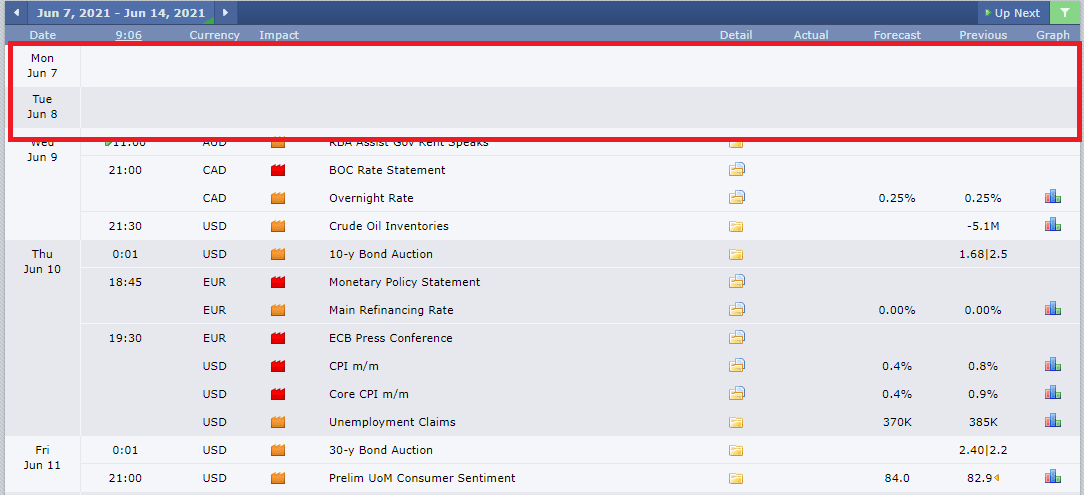Image resolution: width=1084 pixels, height=495 pixels.
Task: Click the red impact icon for Core CPI m/m
Action: [278, 394]
